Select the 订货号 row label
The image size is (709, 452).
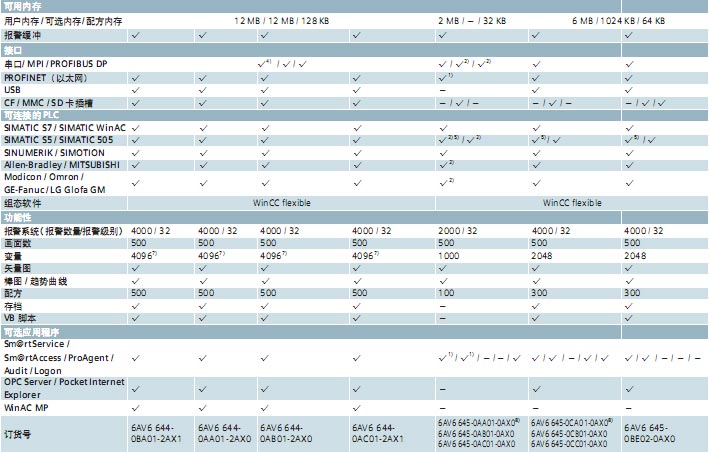pos(17,434)
